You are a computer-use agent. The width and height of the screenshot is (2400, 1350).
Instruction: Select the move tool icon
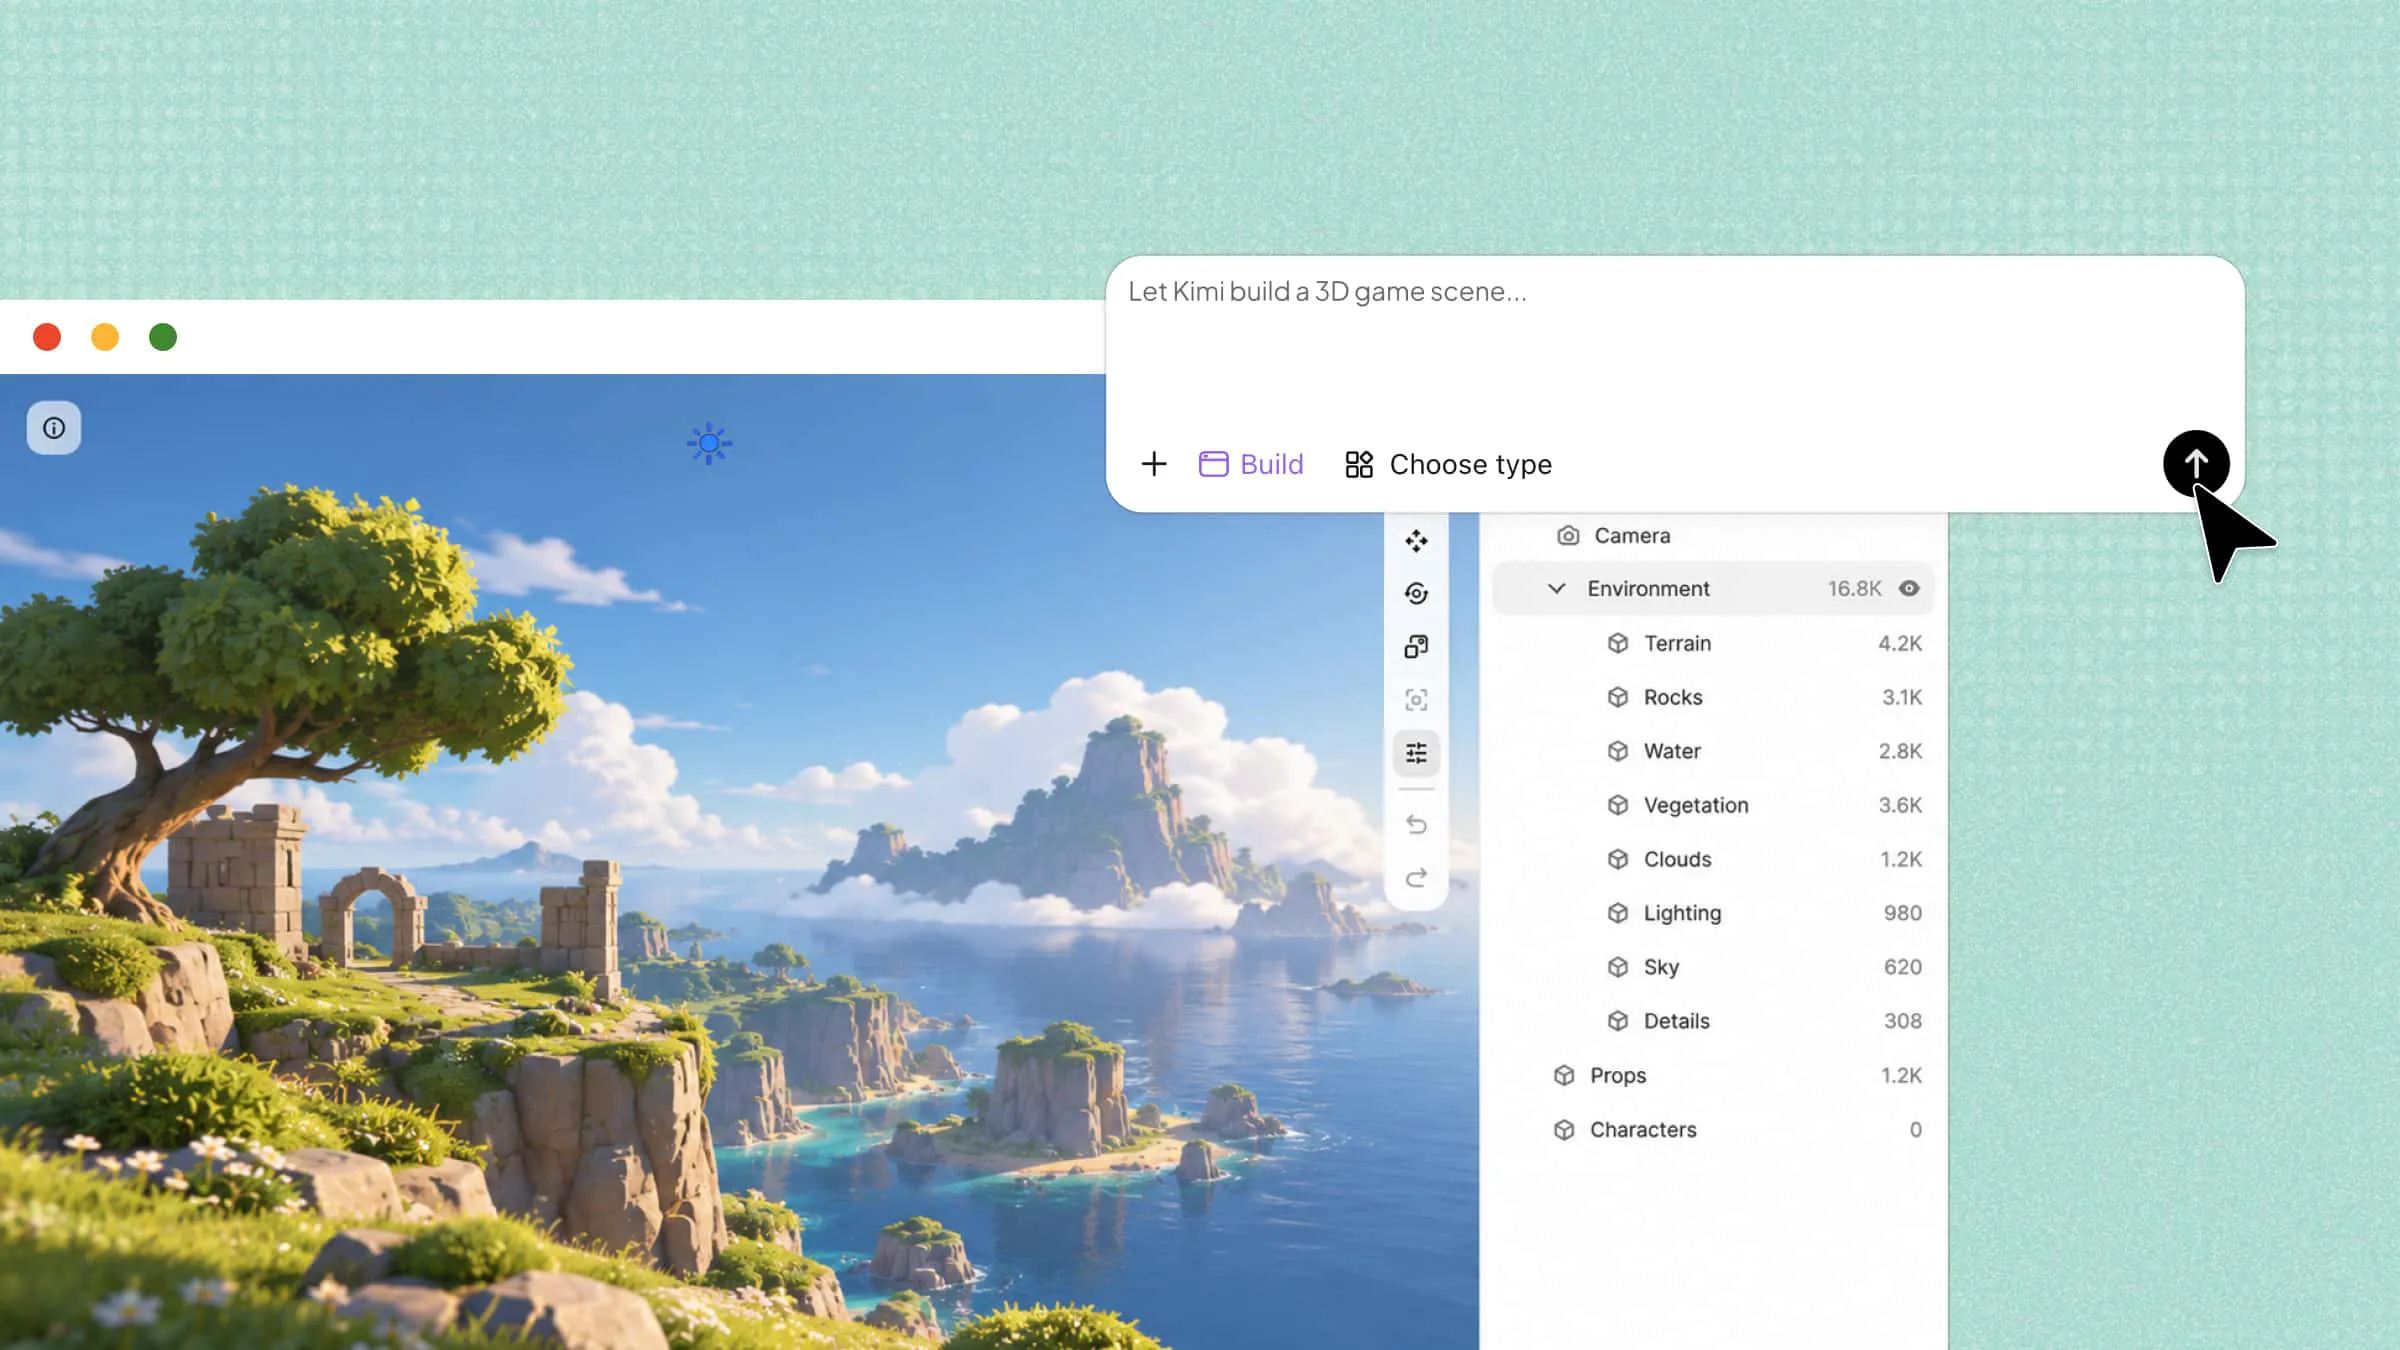tap(1416, 541)
